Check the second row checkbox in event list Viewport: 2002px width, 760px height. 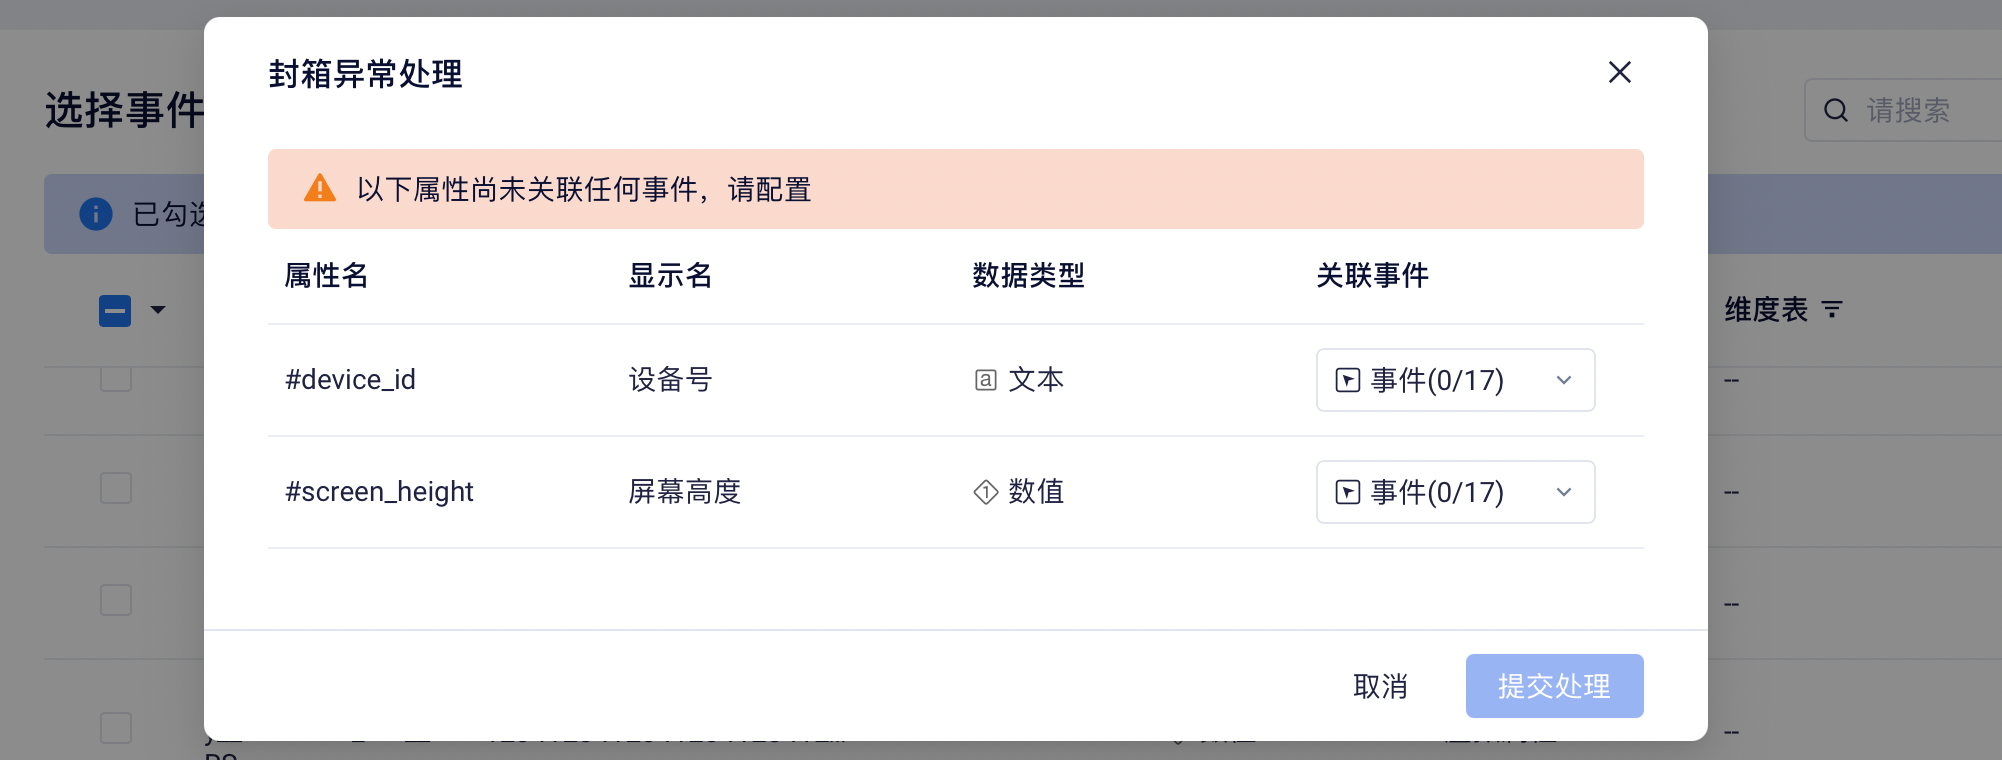coord(116,488)
